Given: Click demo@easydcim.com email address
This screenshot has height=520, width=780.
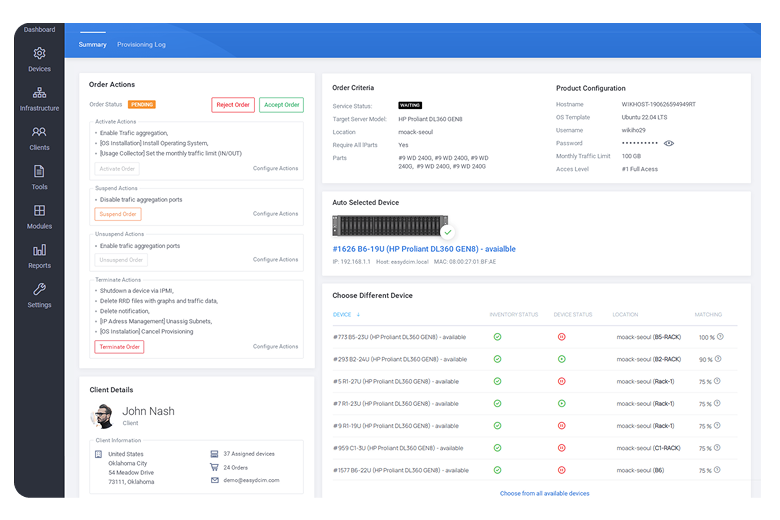Looking at the screenshot, I should click(x=251, y=481).
